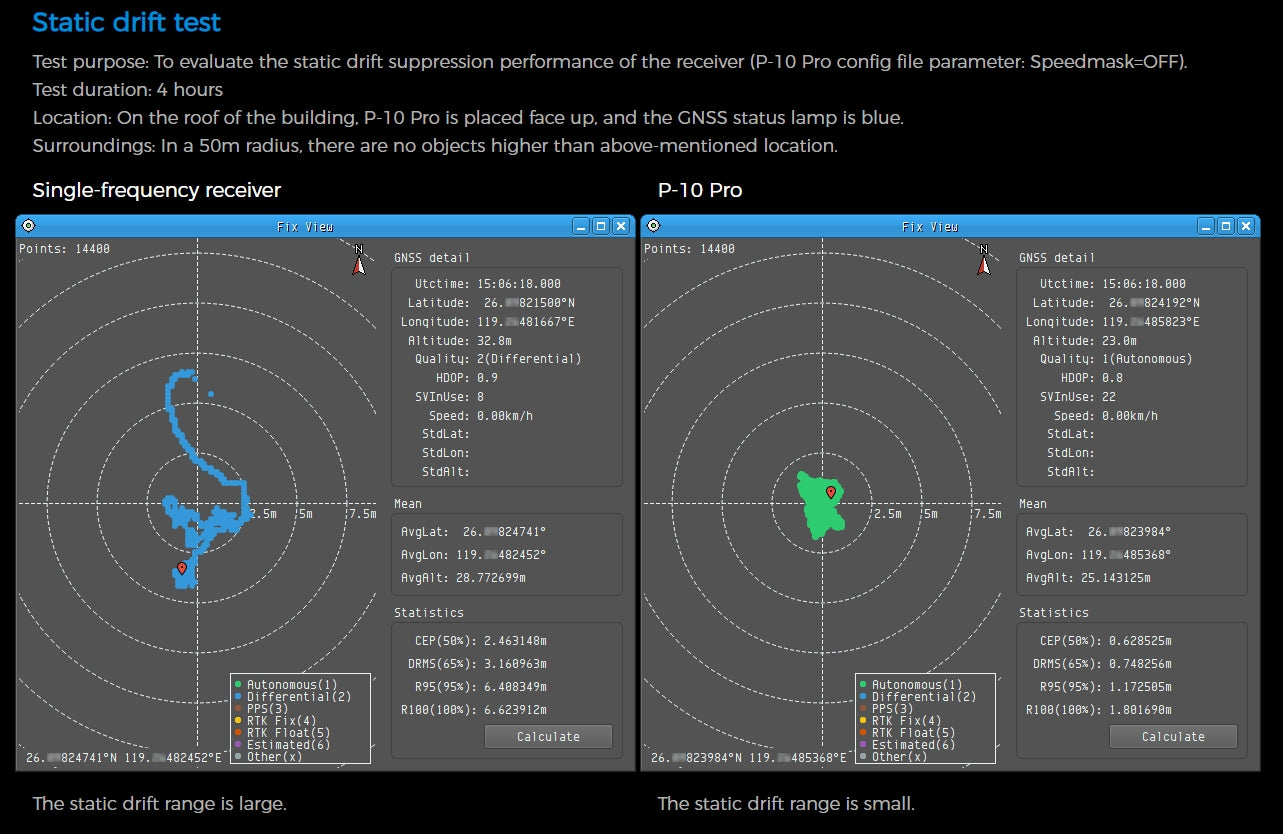Image resolution: width=1283 pixels, height=834 pixels.
Task: Click the Estimated(6) legend entry in the left window
Action: (281, 745)
